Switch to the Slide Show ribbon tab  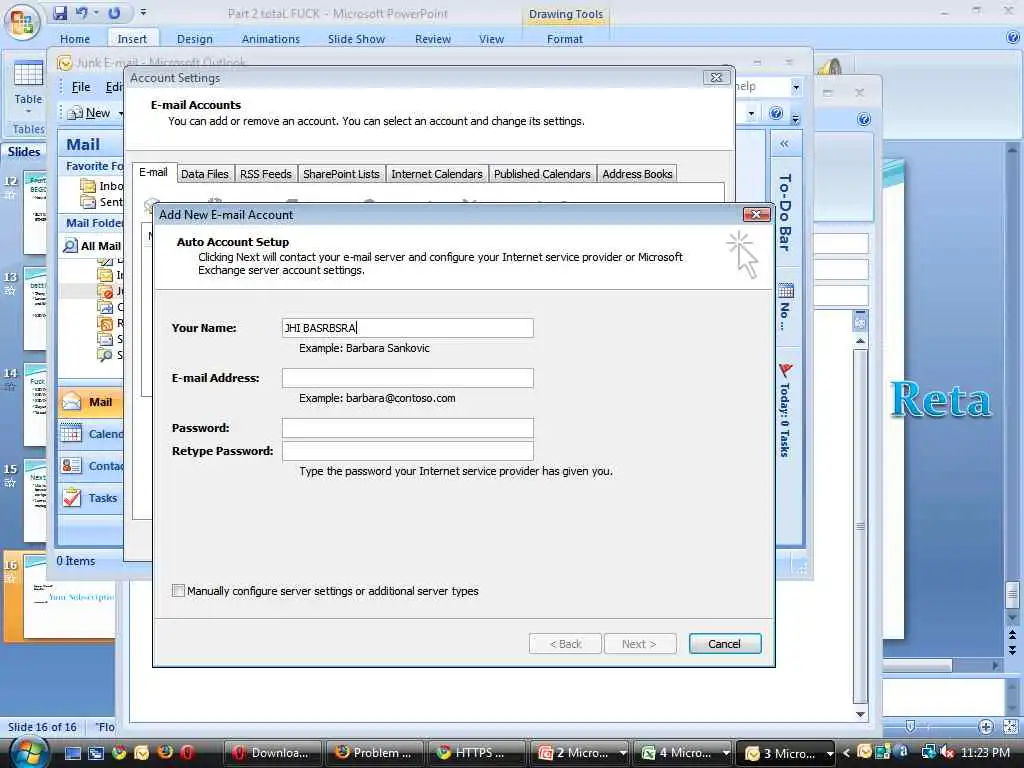point(356,39)
